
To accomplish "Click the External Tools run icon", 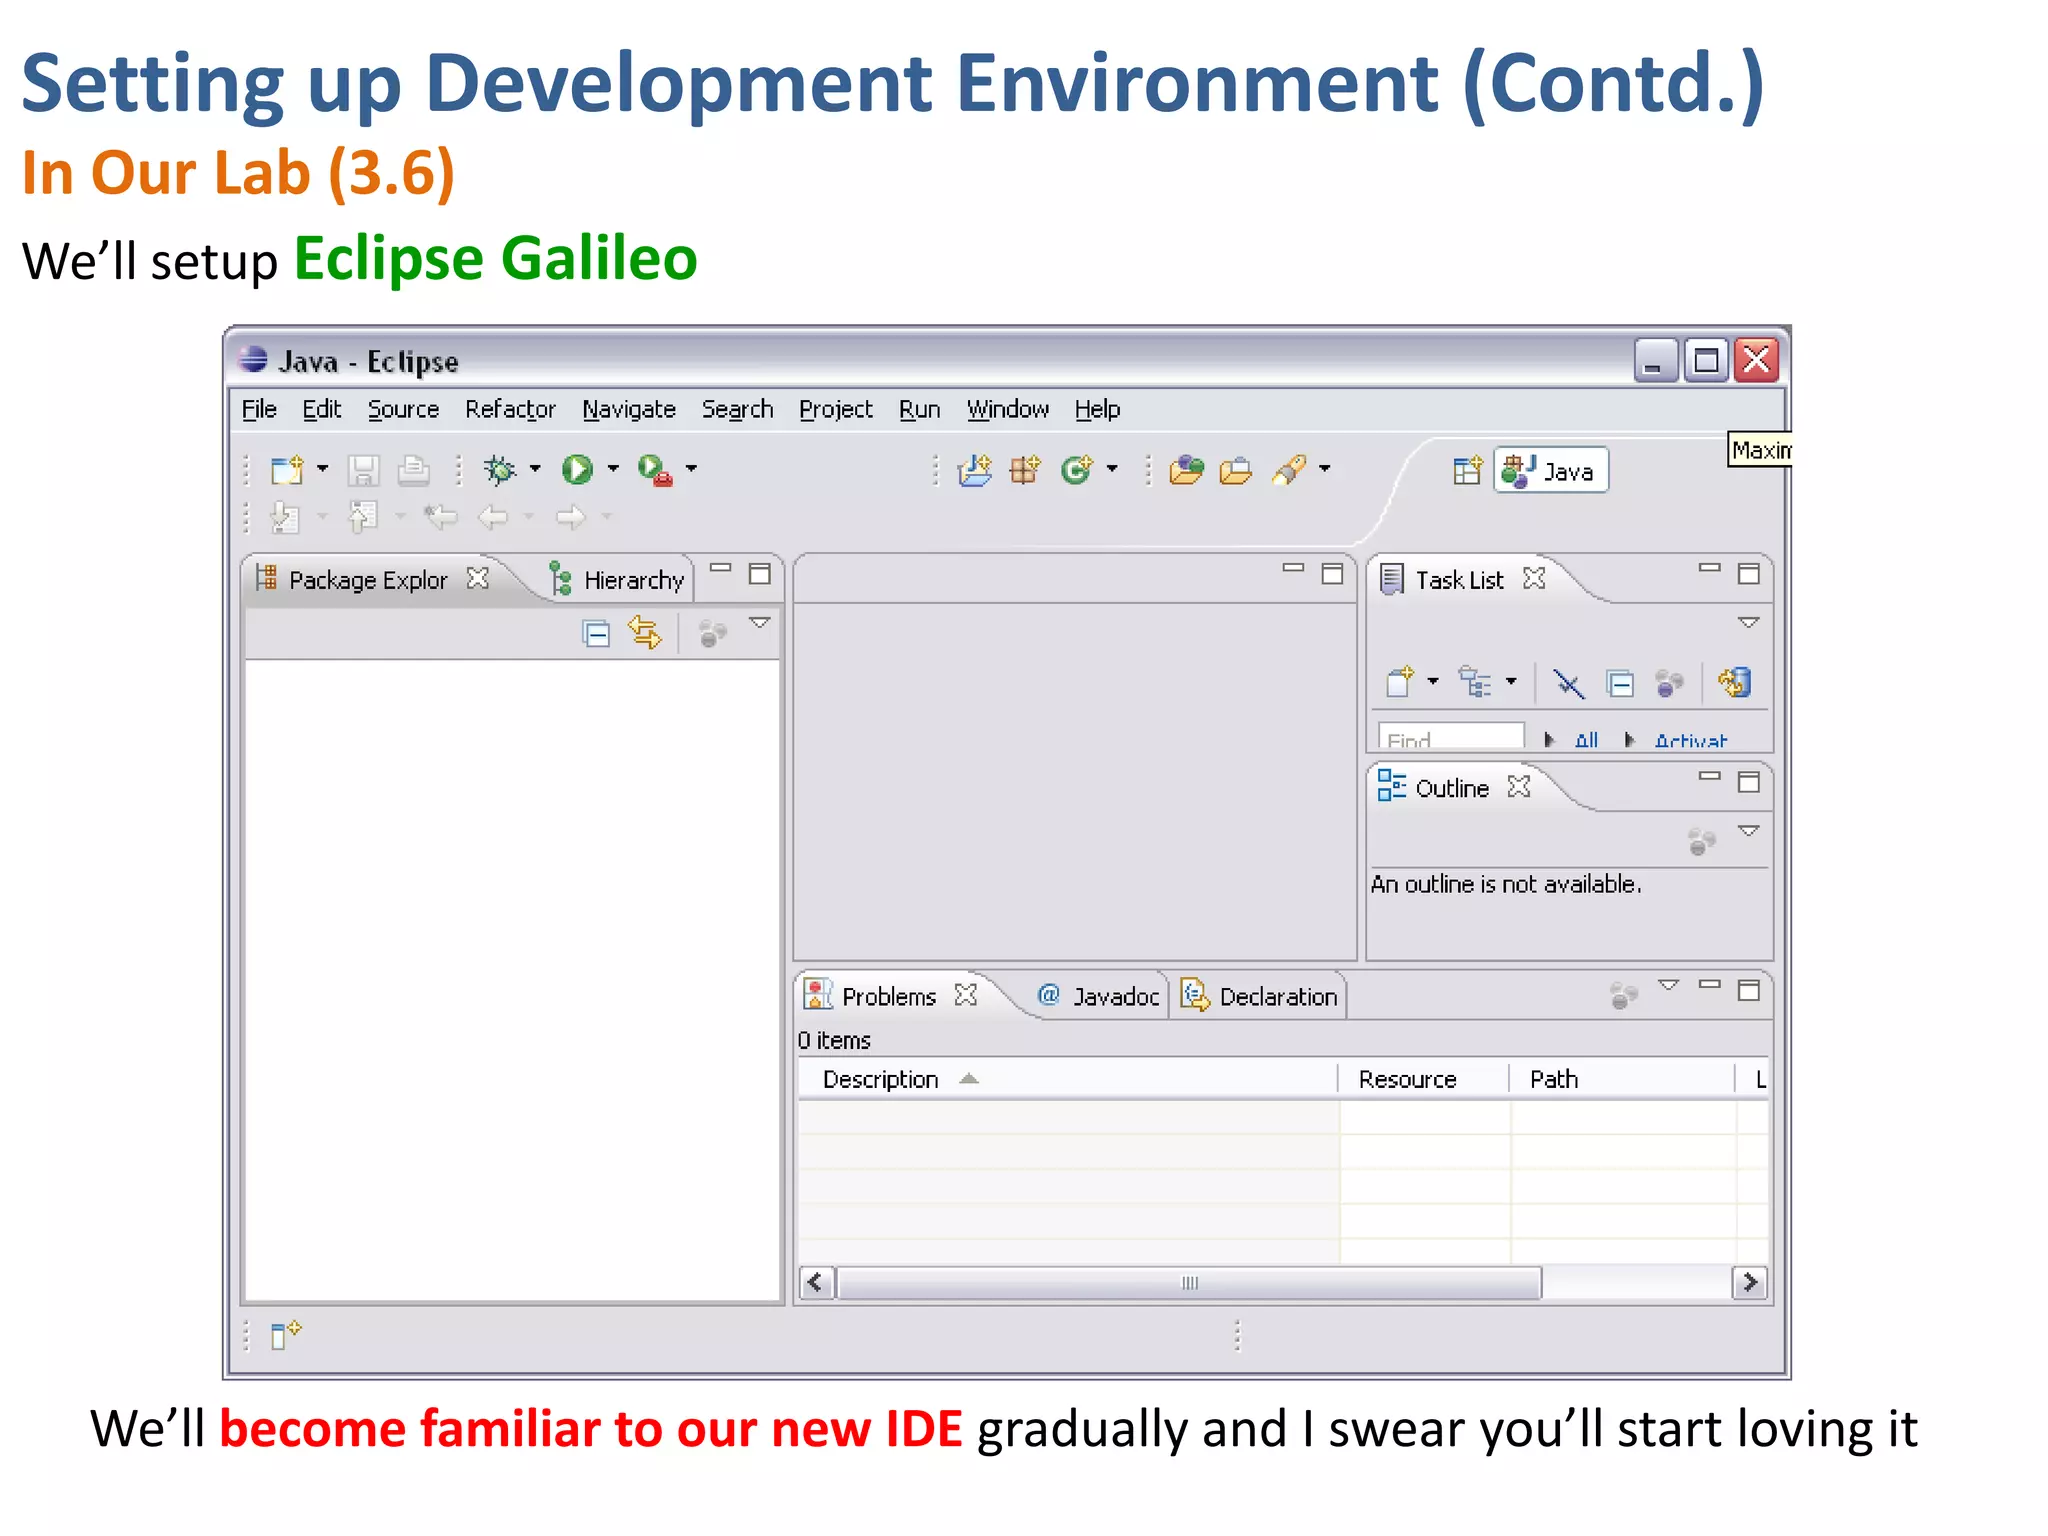I will click(x=655, y=469).
